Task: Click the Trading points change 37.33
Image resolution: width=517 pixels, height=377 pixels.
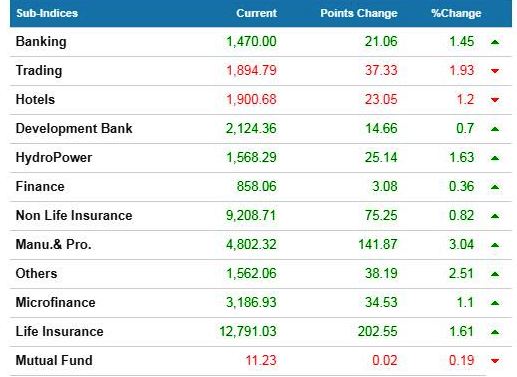Action: tap(381, 70)
